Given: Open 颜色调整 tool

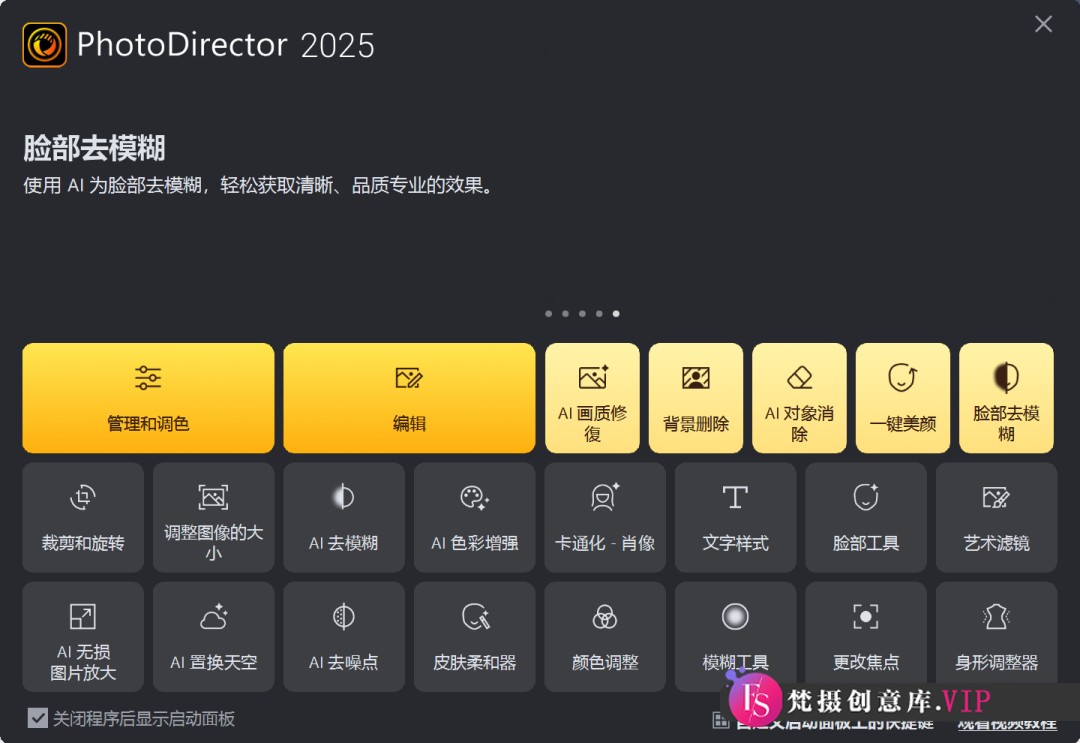Looking at the screenshot, I should click(x=605, y=637).
